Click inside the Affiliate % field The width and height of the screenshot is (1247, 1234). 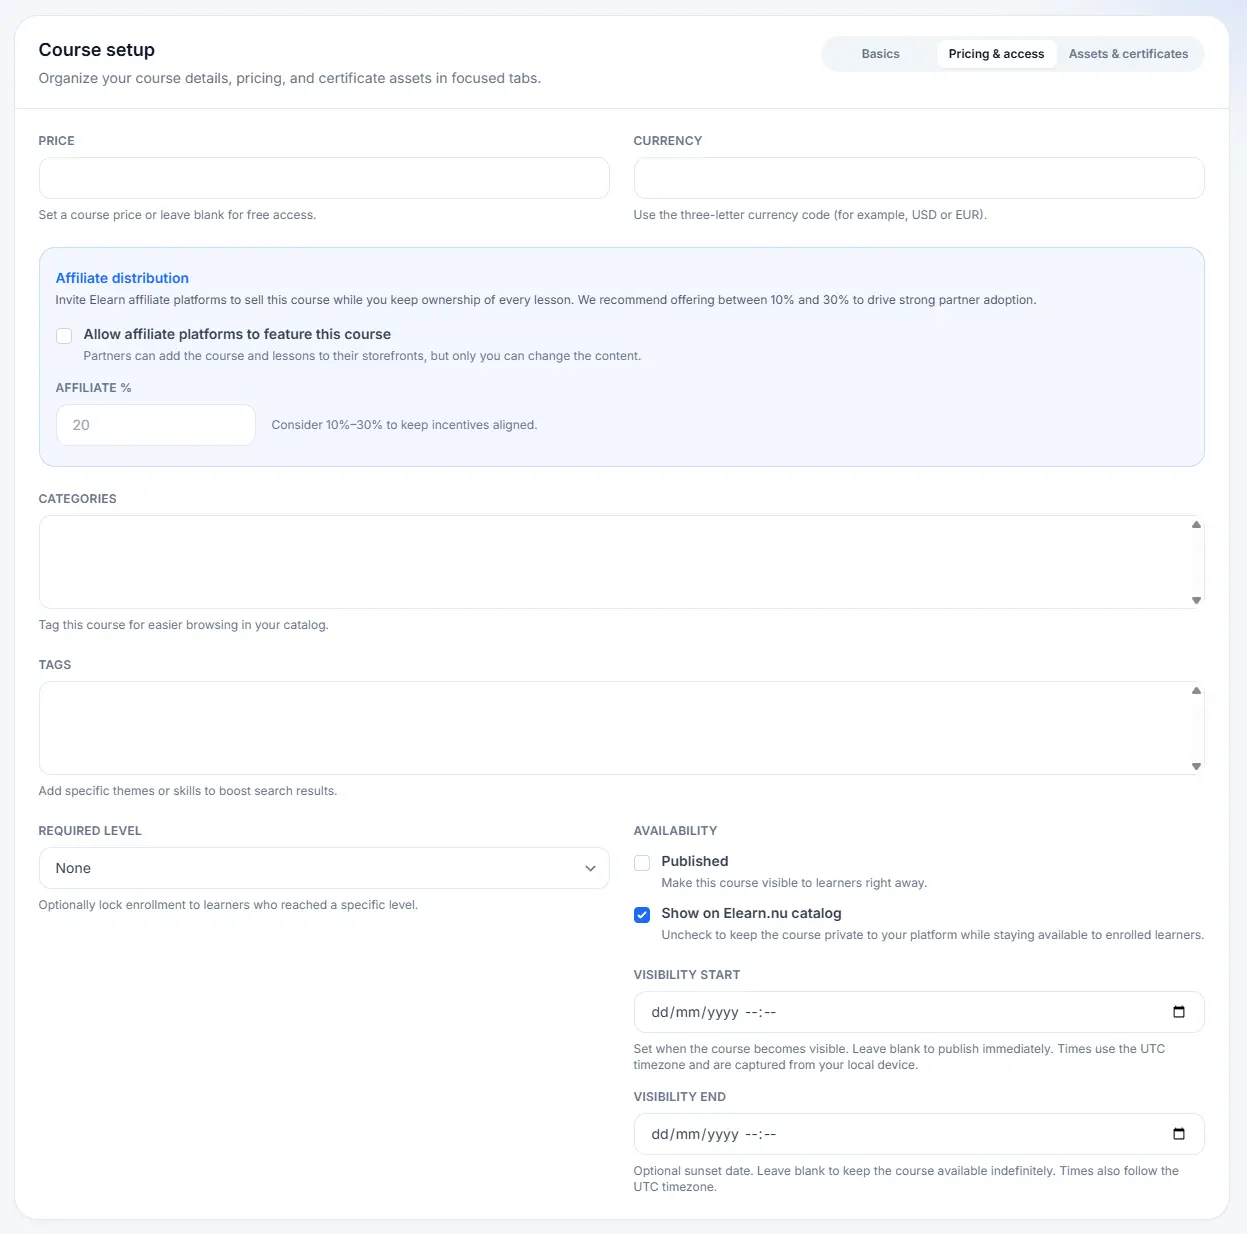155,425
